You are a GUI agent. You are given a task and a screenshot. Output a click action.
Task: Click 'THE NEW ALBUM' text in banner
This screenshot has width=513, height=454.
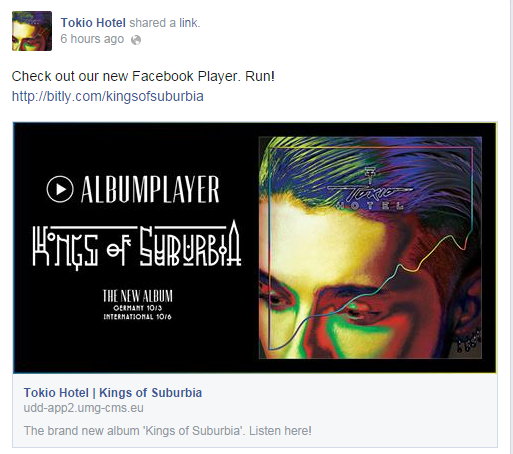coord(138,296)
